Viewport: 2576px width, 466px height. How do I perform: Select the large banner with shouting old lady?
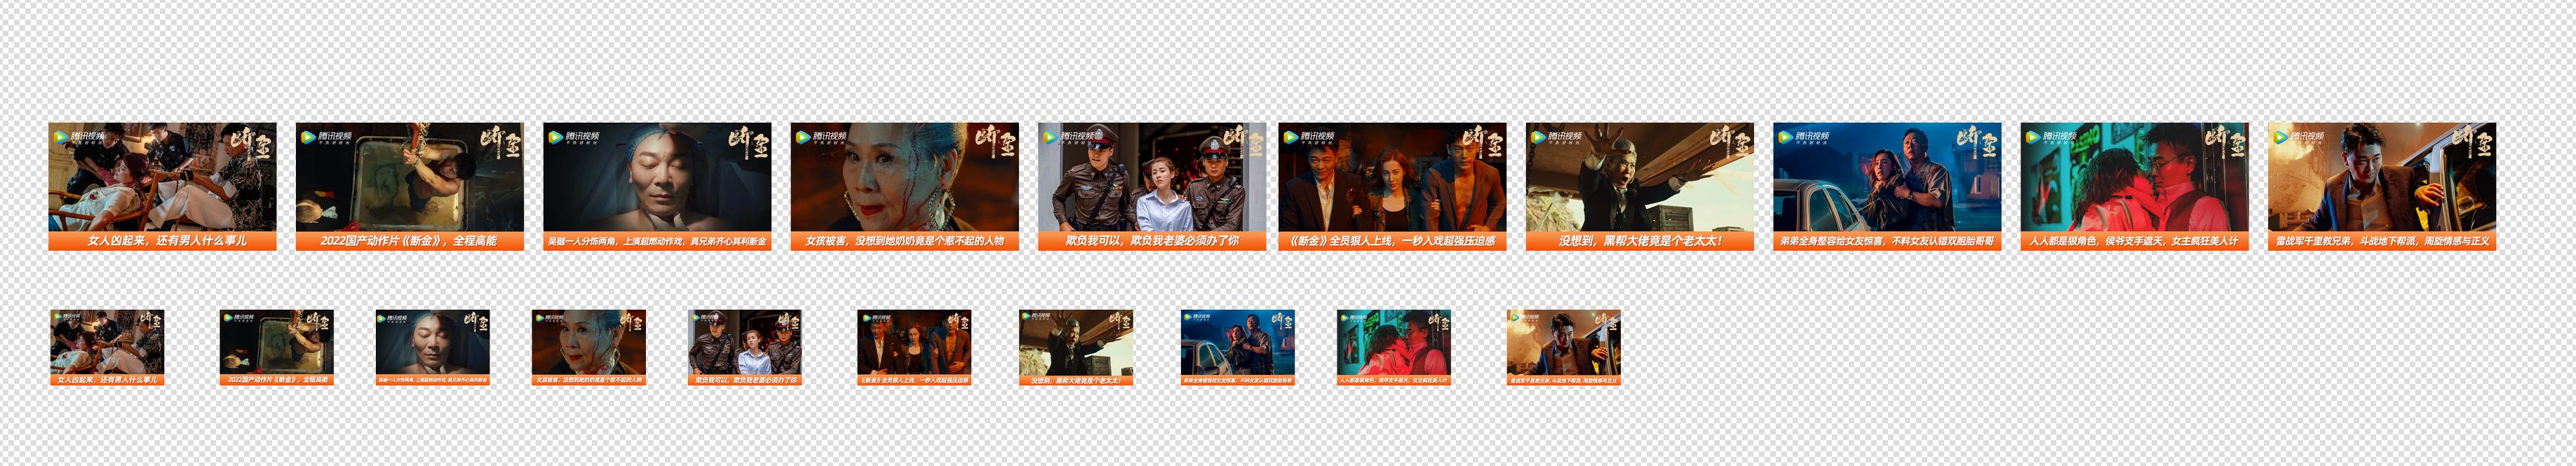[1640, 186]
